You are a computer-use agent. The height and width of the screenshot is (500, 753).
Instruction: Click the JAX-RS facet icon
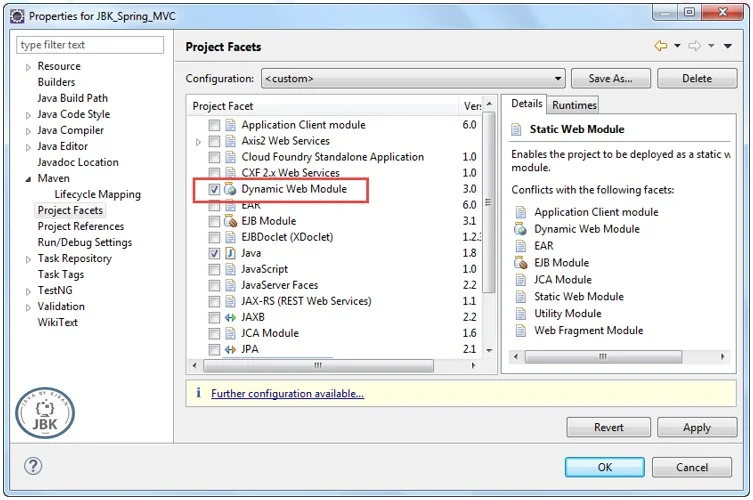click(x=231, y=301)
